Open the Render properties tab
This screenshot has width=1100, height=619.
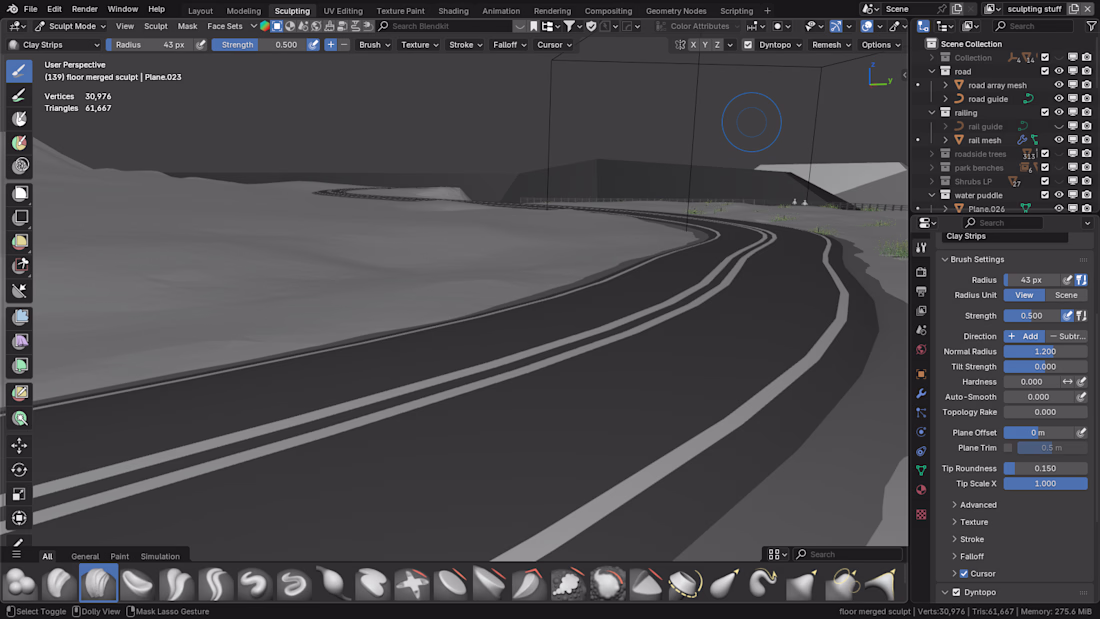tap(921, 272)
